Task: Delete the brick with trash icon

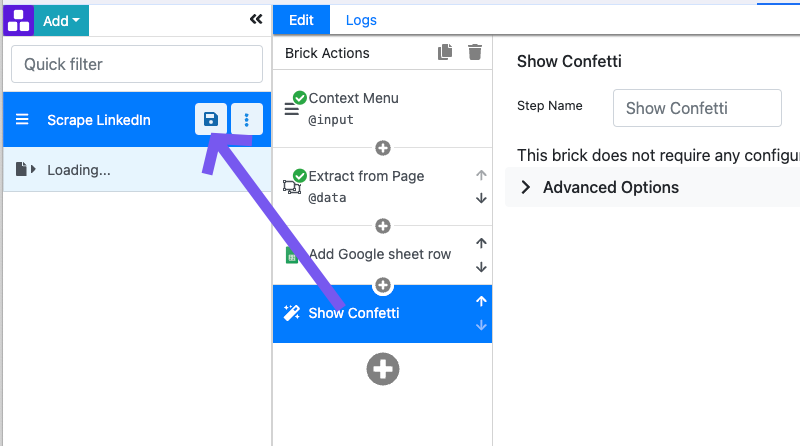Action: (475, 53)
